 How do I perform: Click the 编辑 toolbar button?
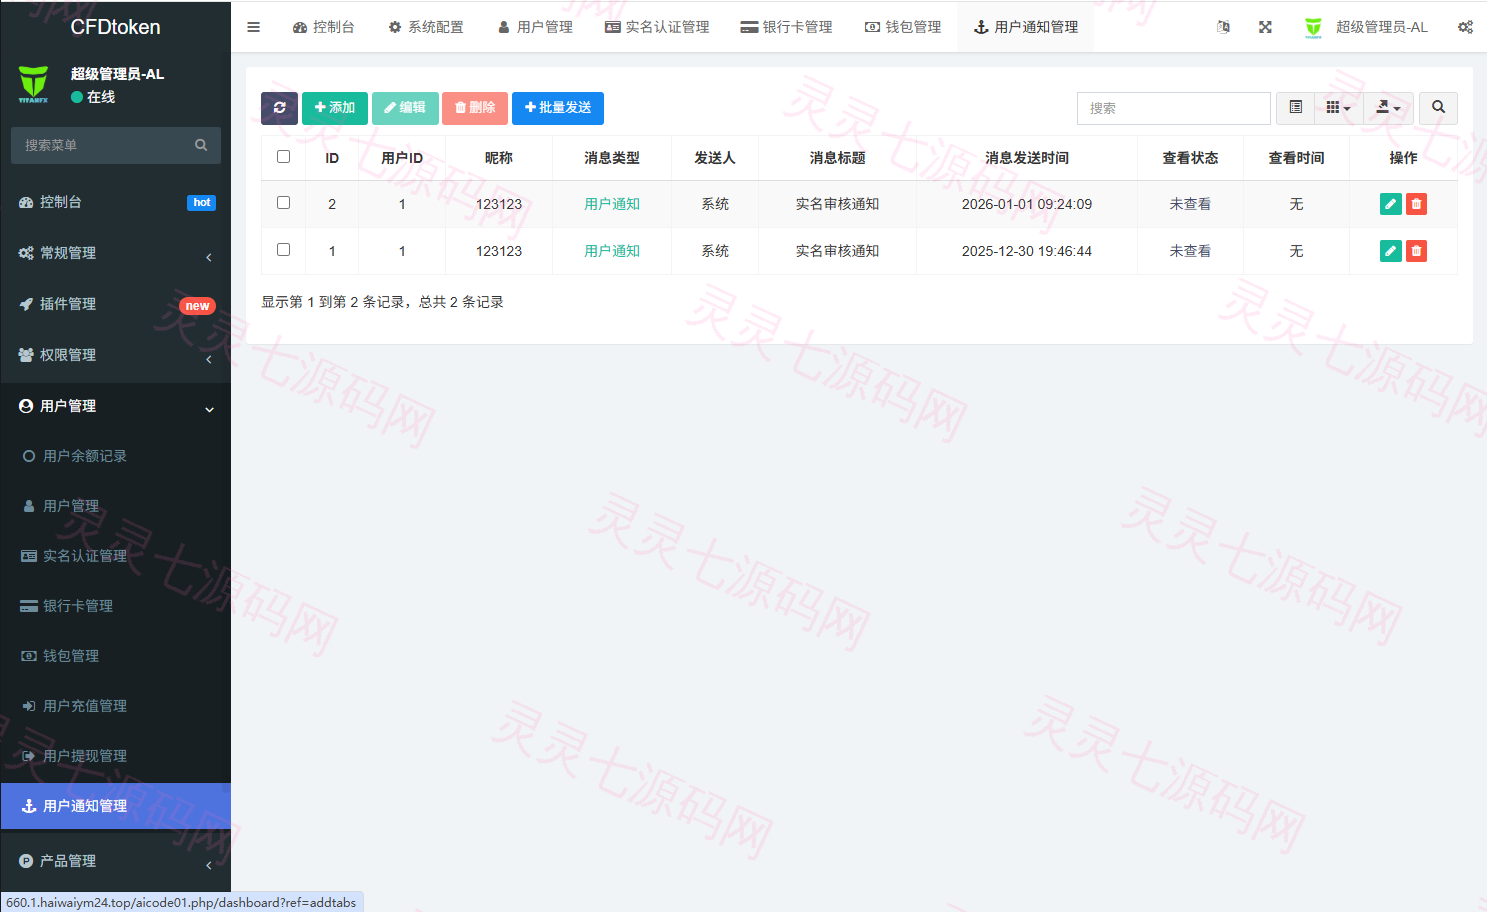(405, 108)
